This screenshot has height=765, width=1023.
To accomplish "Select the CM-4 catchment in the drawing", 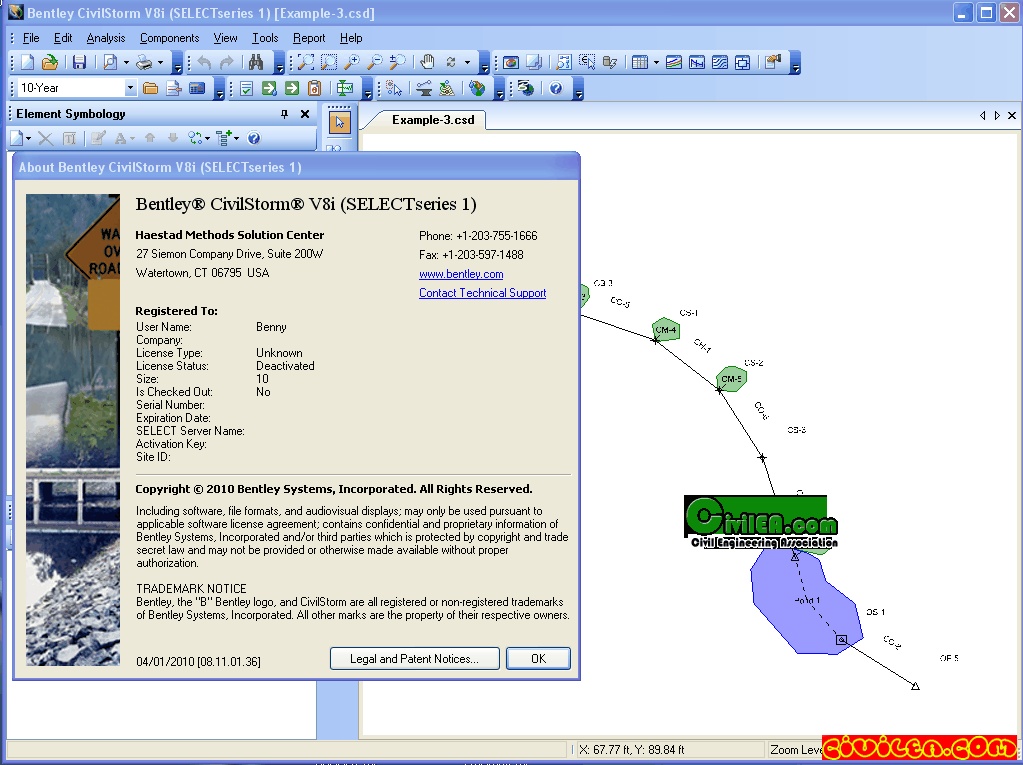I will (x=666, y=329).
